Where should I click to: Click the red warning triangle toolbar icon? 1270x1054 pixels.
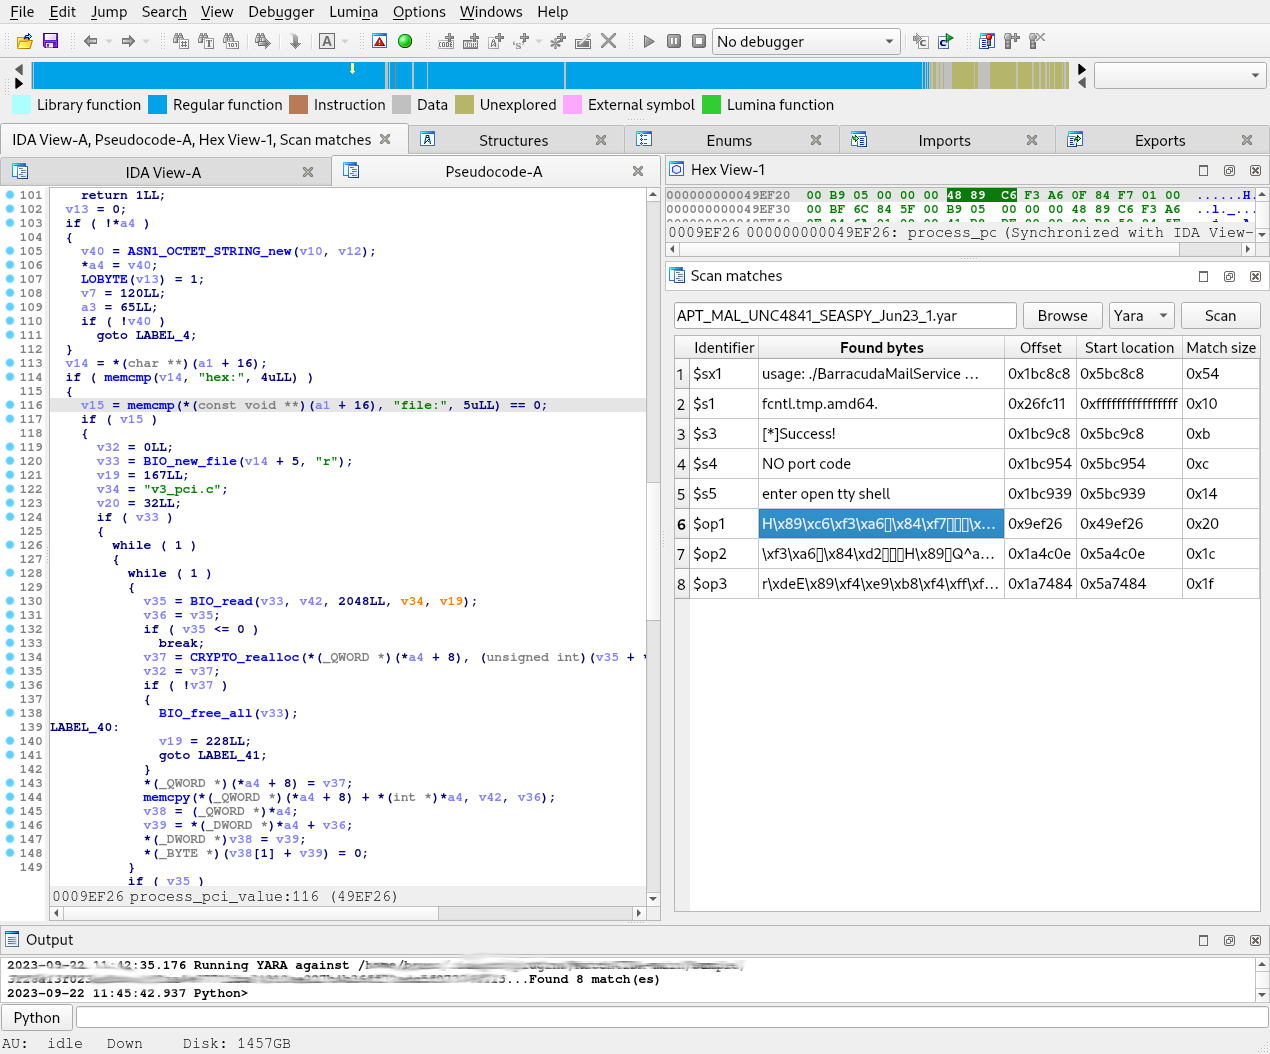(x=379, y=41)
